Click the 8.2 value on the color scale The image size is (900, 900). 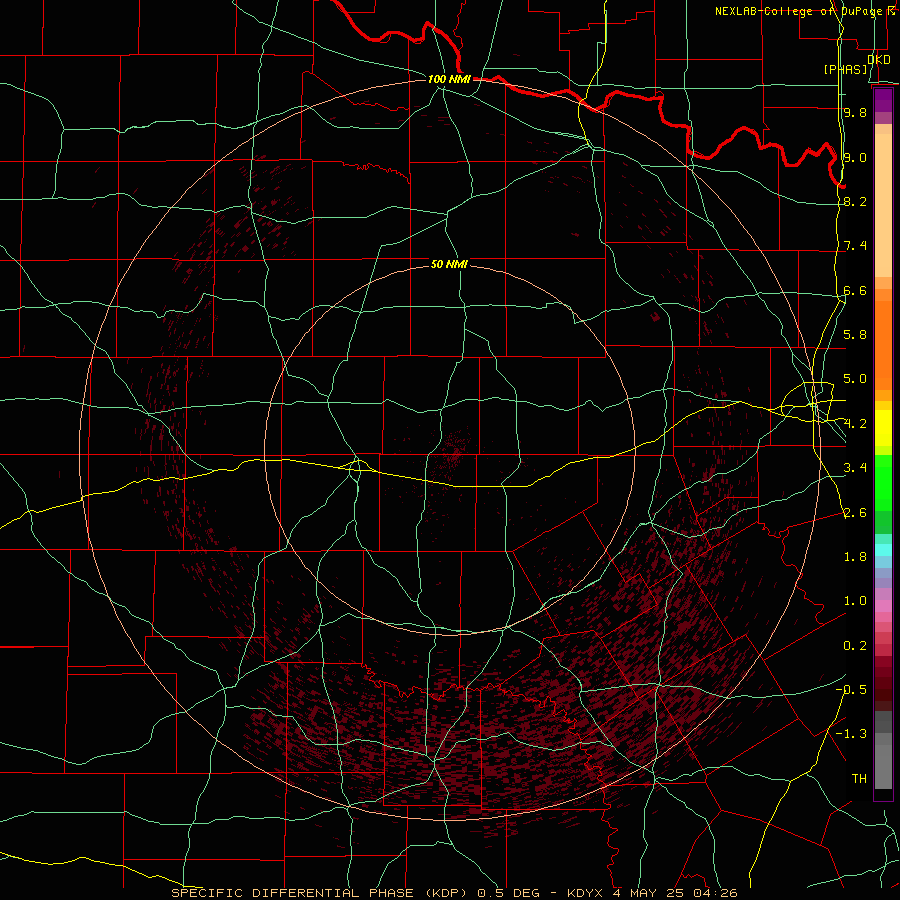[x=855, y=201]
